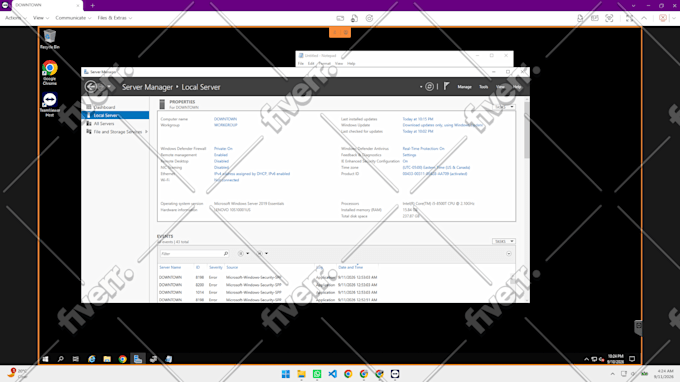The image size is (680, 382).
Task: Open the Format menu in Notepad window
Action: pyautogui.click(x=324, y=63)
